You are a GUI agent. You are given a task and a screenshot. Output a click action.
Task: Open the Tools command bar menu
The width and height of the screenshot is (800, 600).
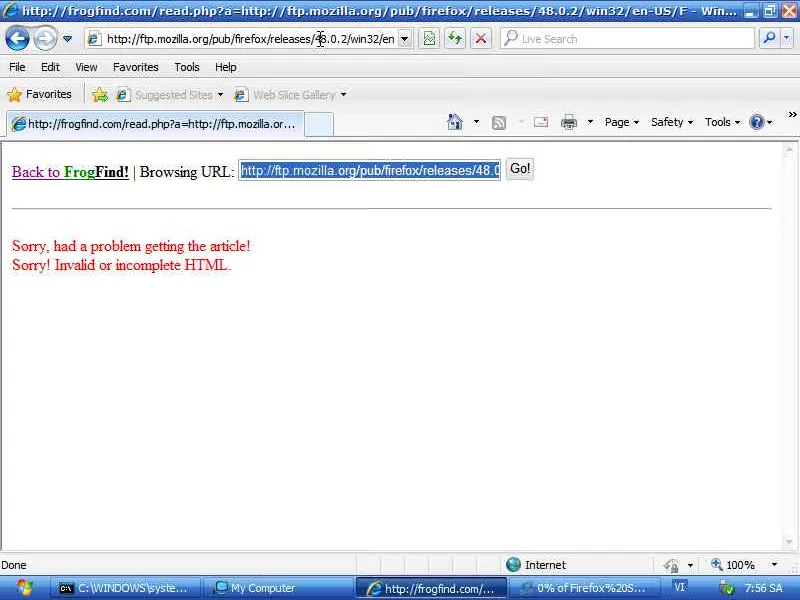tap(722, 122)
